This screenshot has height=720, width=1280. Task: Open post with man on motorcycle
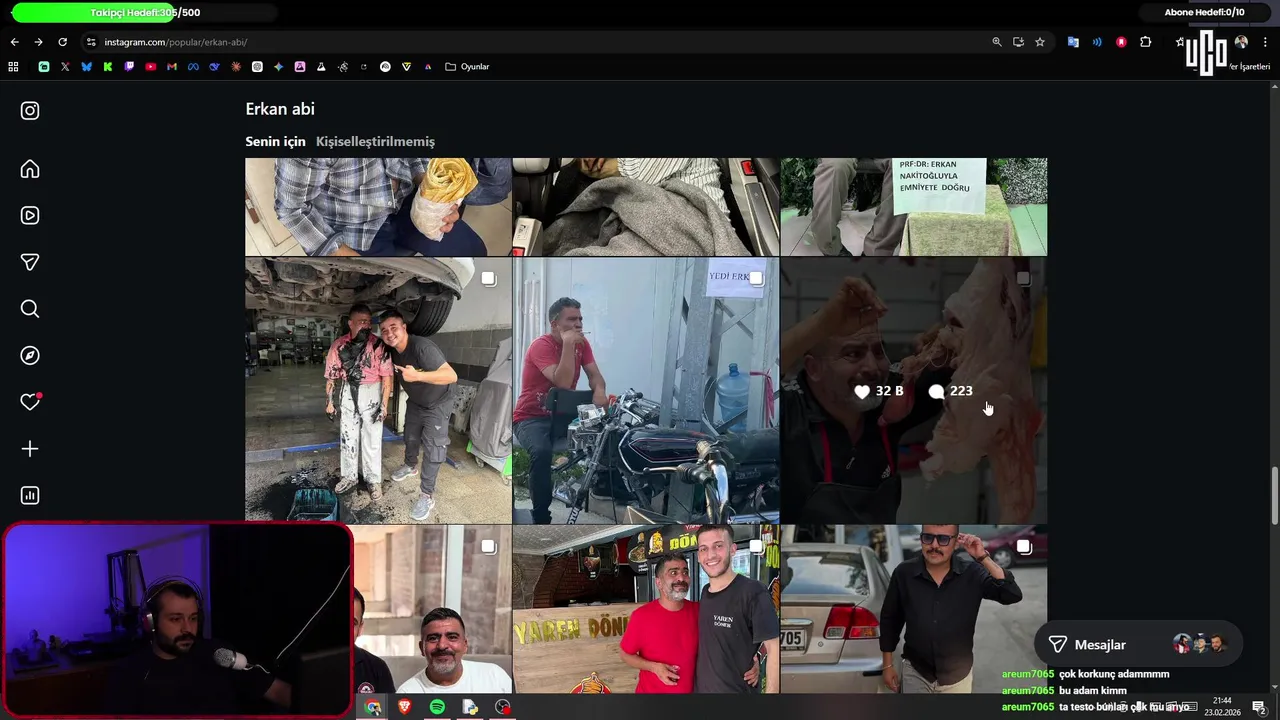[x=646, y=391]
